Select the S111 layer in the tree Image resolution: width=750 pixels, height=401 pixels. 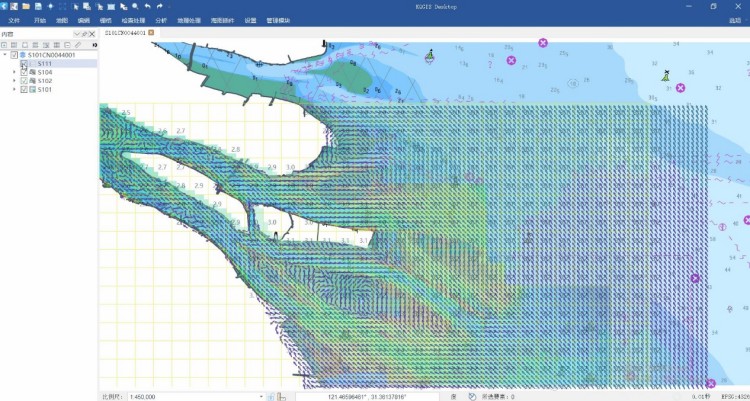[45, 63]
